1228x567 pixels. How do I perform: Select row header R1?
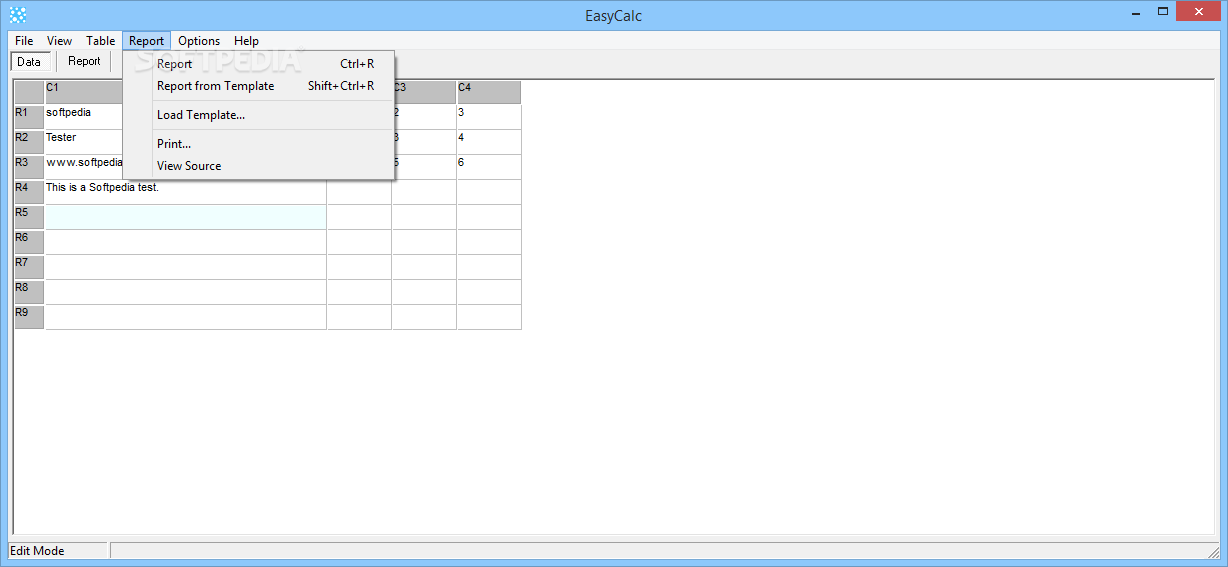coord(29,117)
